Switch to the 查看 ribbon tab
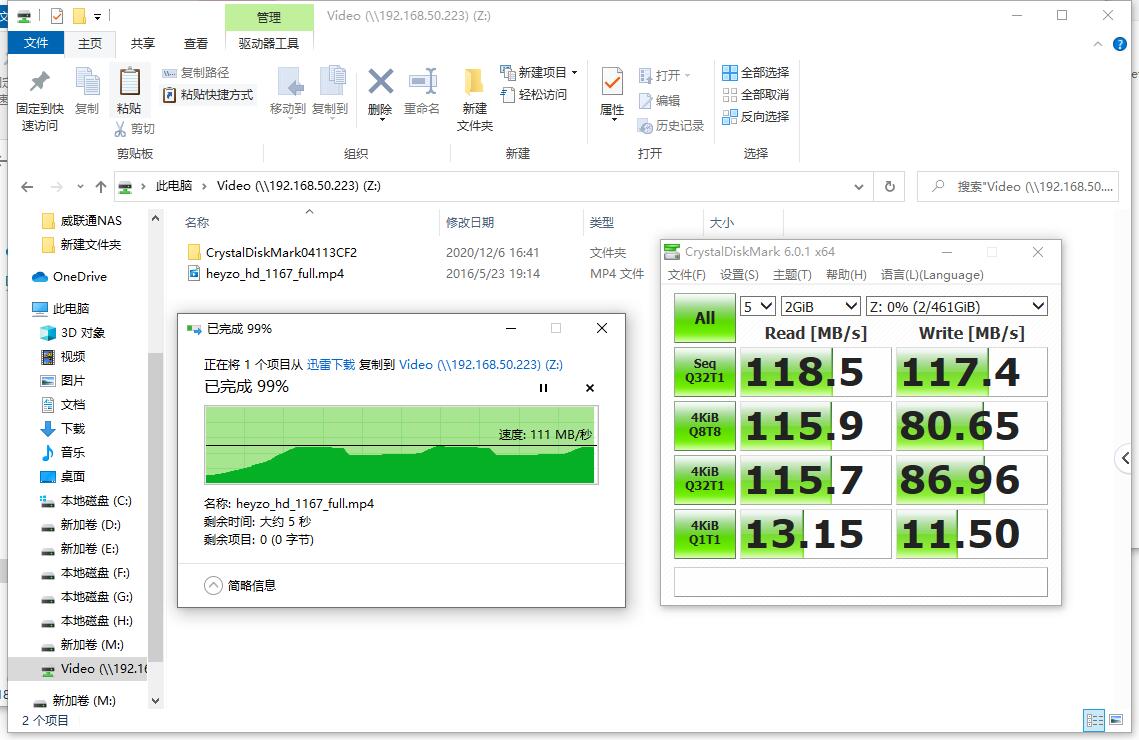This screenshot has width=1139, height=740. (195, 43)
